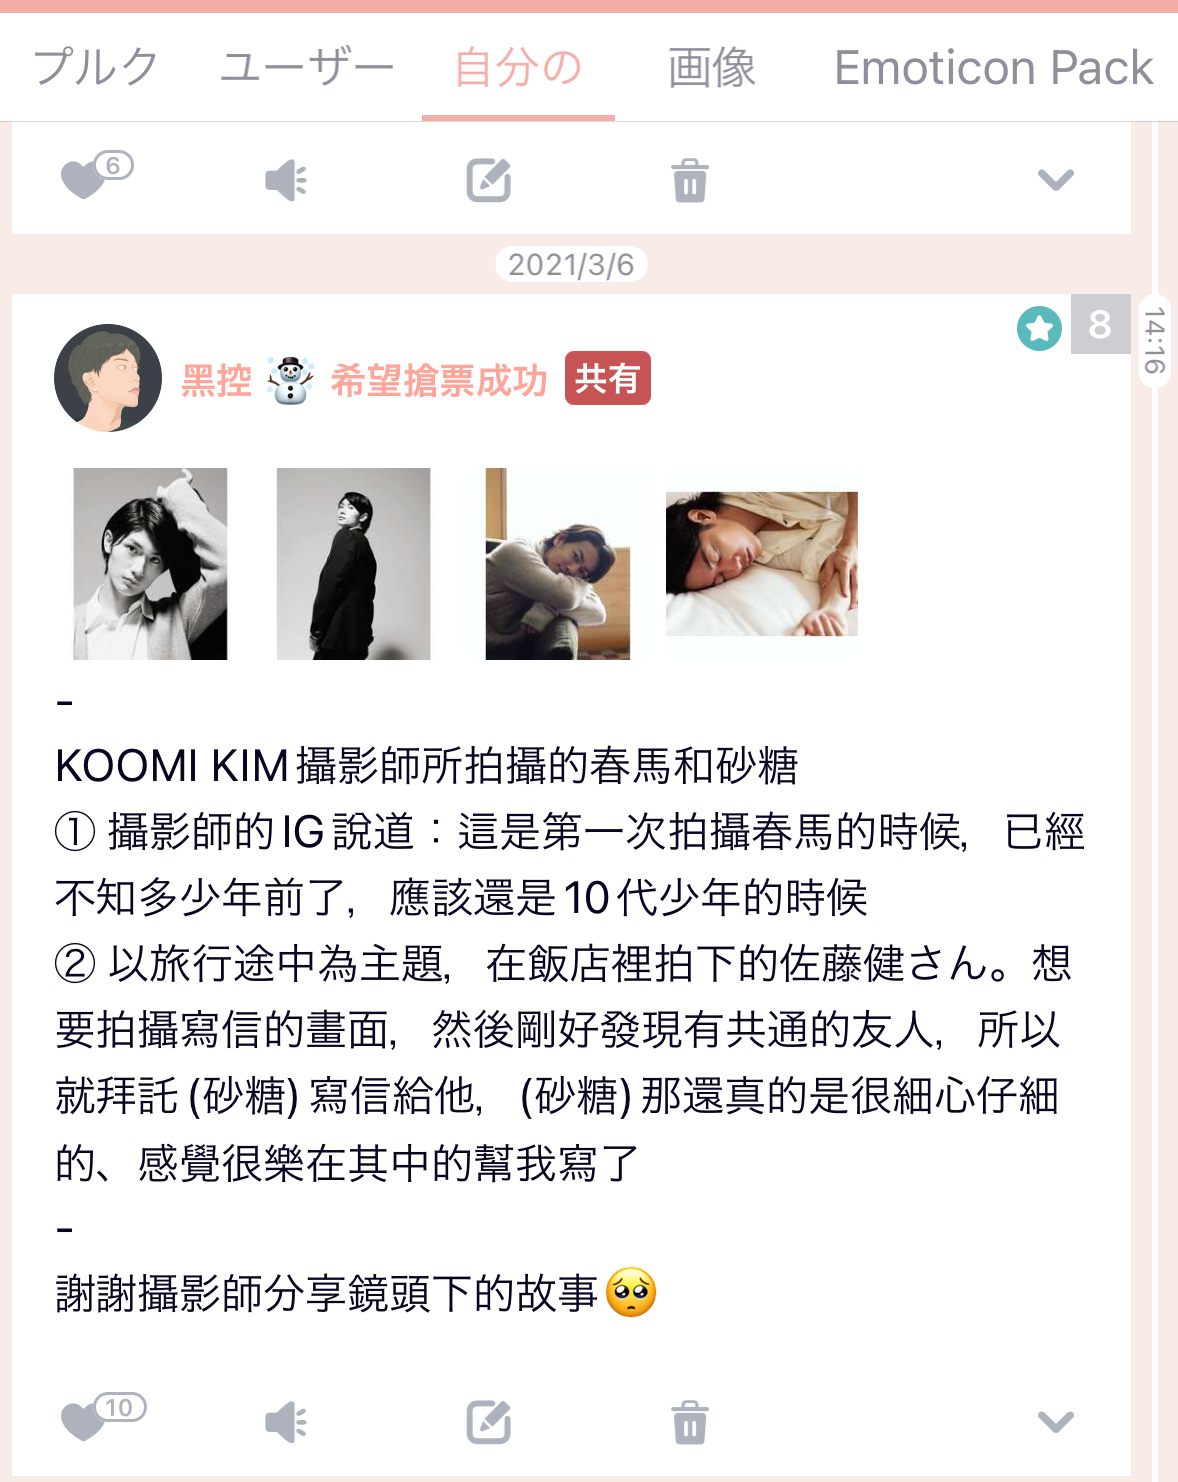
Task: Mute the KOOMI KIM post via speaker icon
Action: pos(286,1422)
